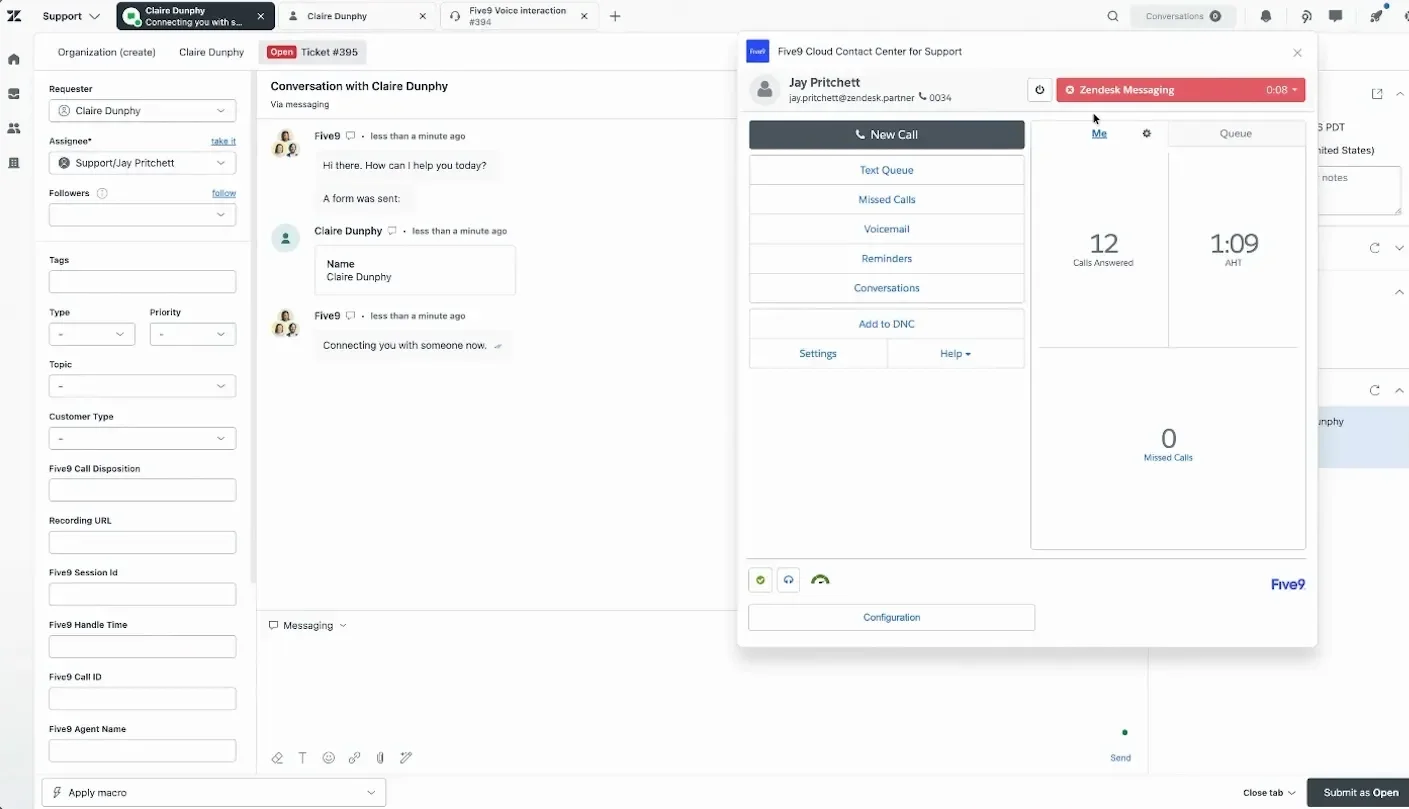The image size is (1409, 809).
Task: Open the Help dropdown in Five9 panel
Action: coord(955,354)
